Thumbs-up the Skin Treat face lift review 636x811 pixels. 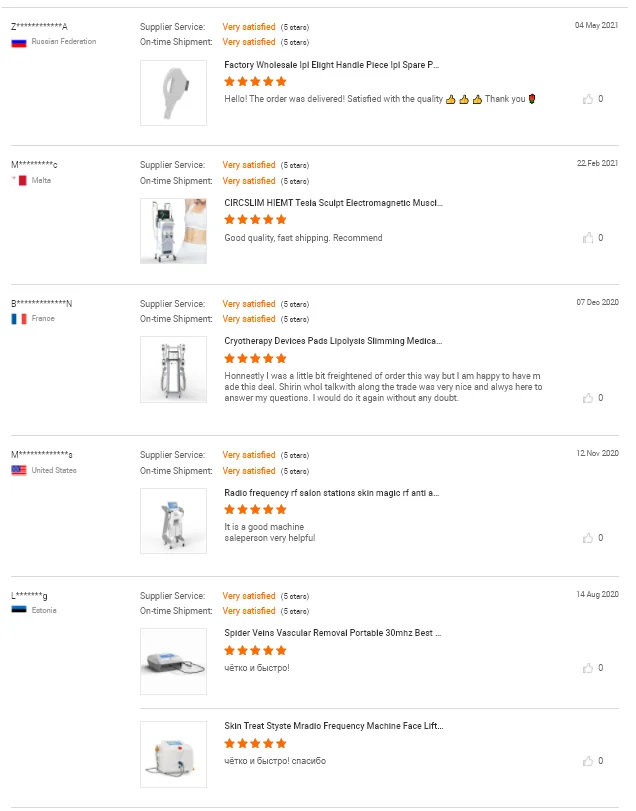(x=588, y=761)
